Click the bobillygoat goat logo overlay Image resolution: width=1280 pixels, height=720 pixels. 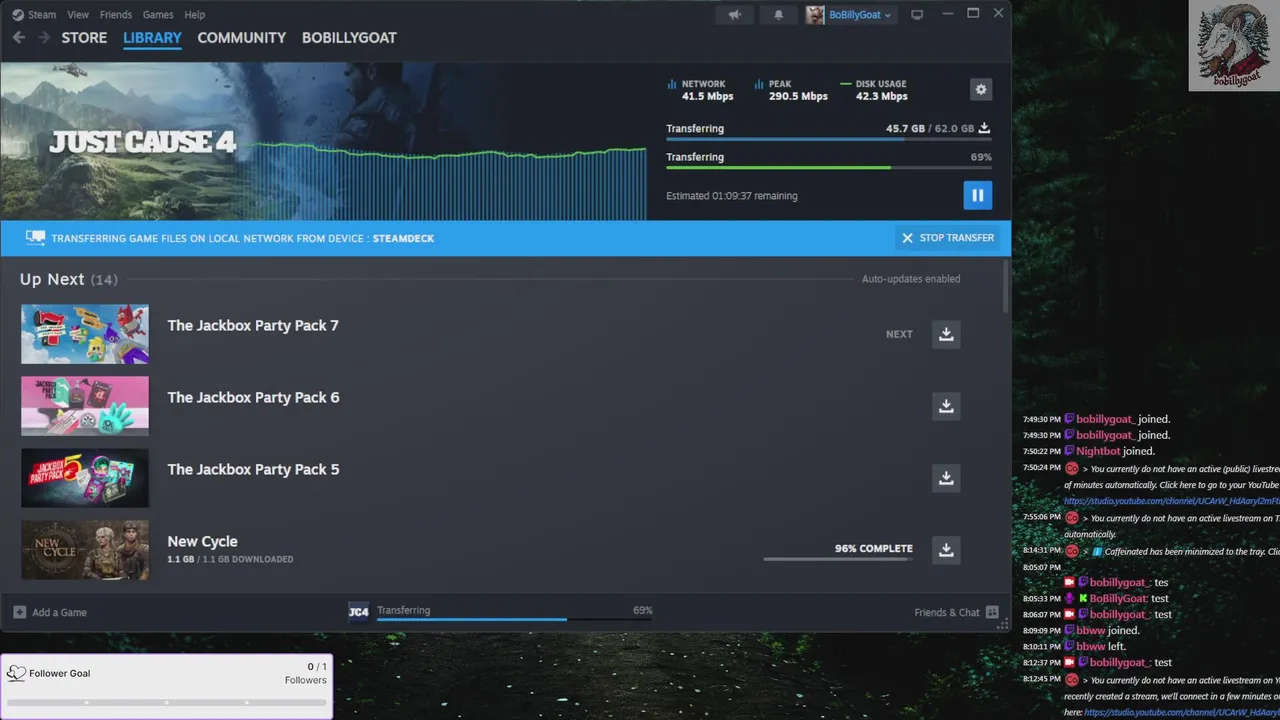[1234, 45]
